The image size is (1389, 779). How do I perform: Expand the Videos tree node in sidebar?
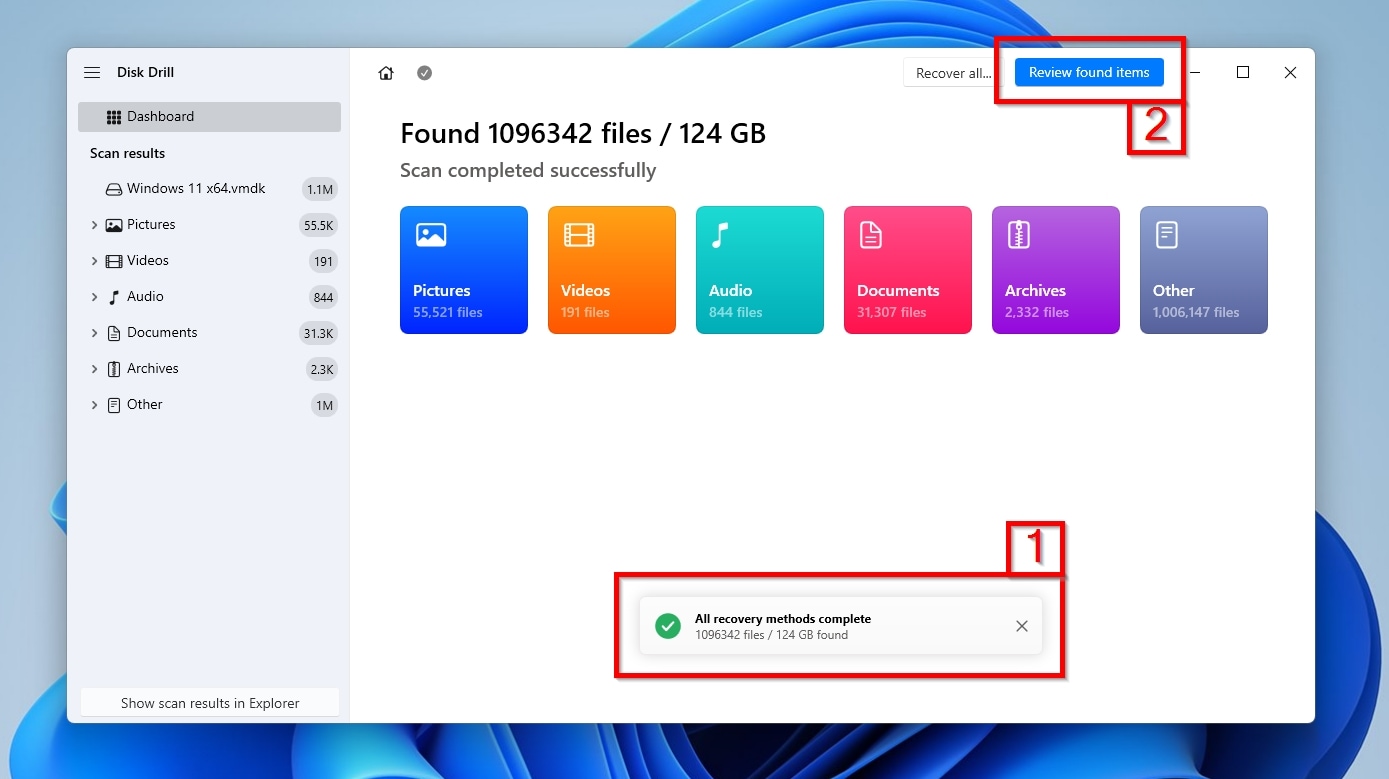[x=94, y=261]
